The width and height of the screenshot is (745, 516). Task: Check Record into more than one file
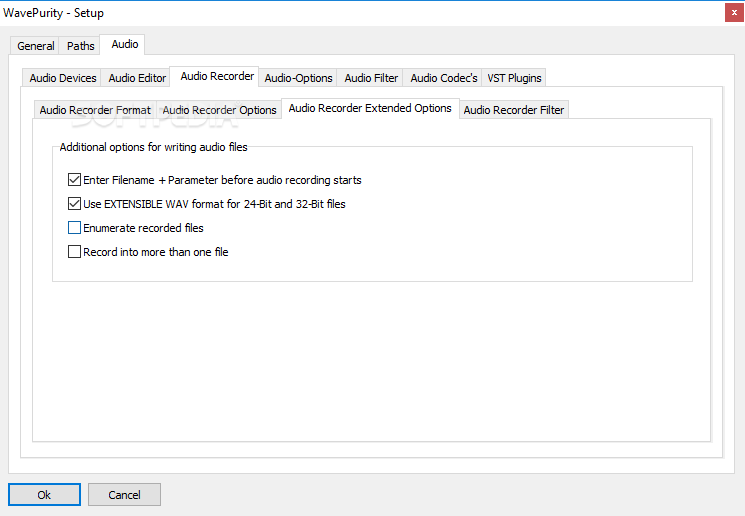click(74, 252)
